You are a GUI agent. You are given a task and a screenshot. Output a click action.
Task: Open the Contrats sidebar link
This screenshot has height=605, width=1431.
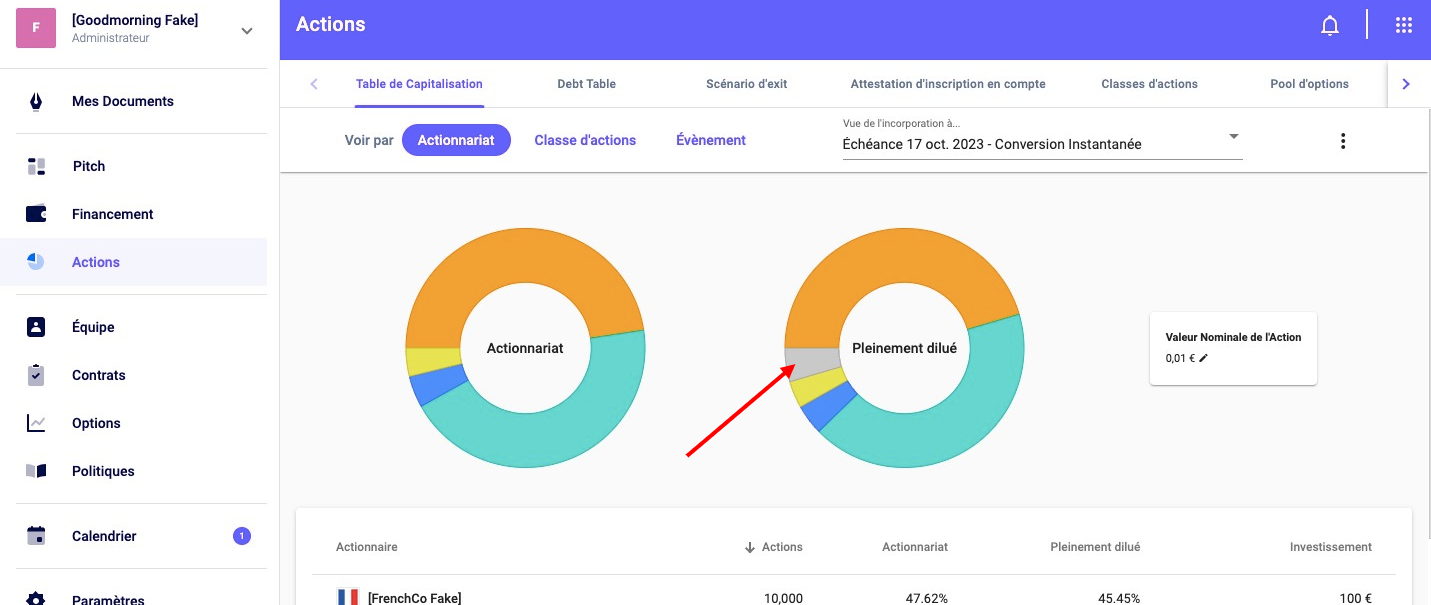point(98,375)
